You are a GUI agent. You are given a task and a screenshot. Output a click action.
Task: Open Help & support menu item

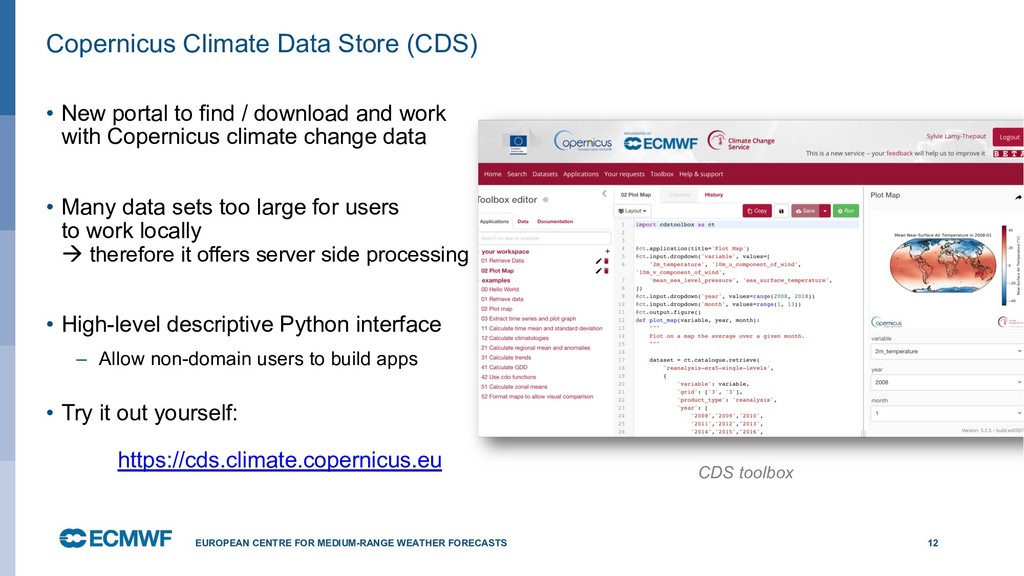701,174
